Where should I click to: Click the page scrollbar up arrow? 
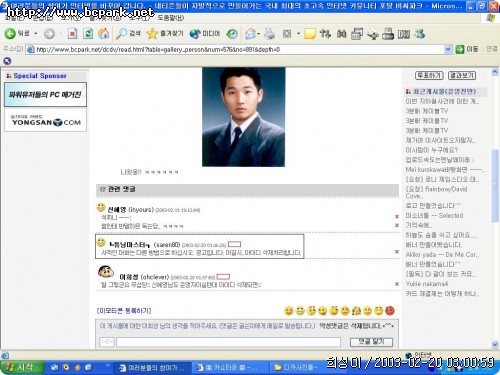(495, 72)
